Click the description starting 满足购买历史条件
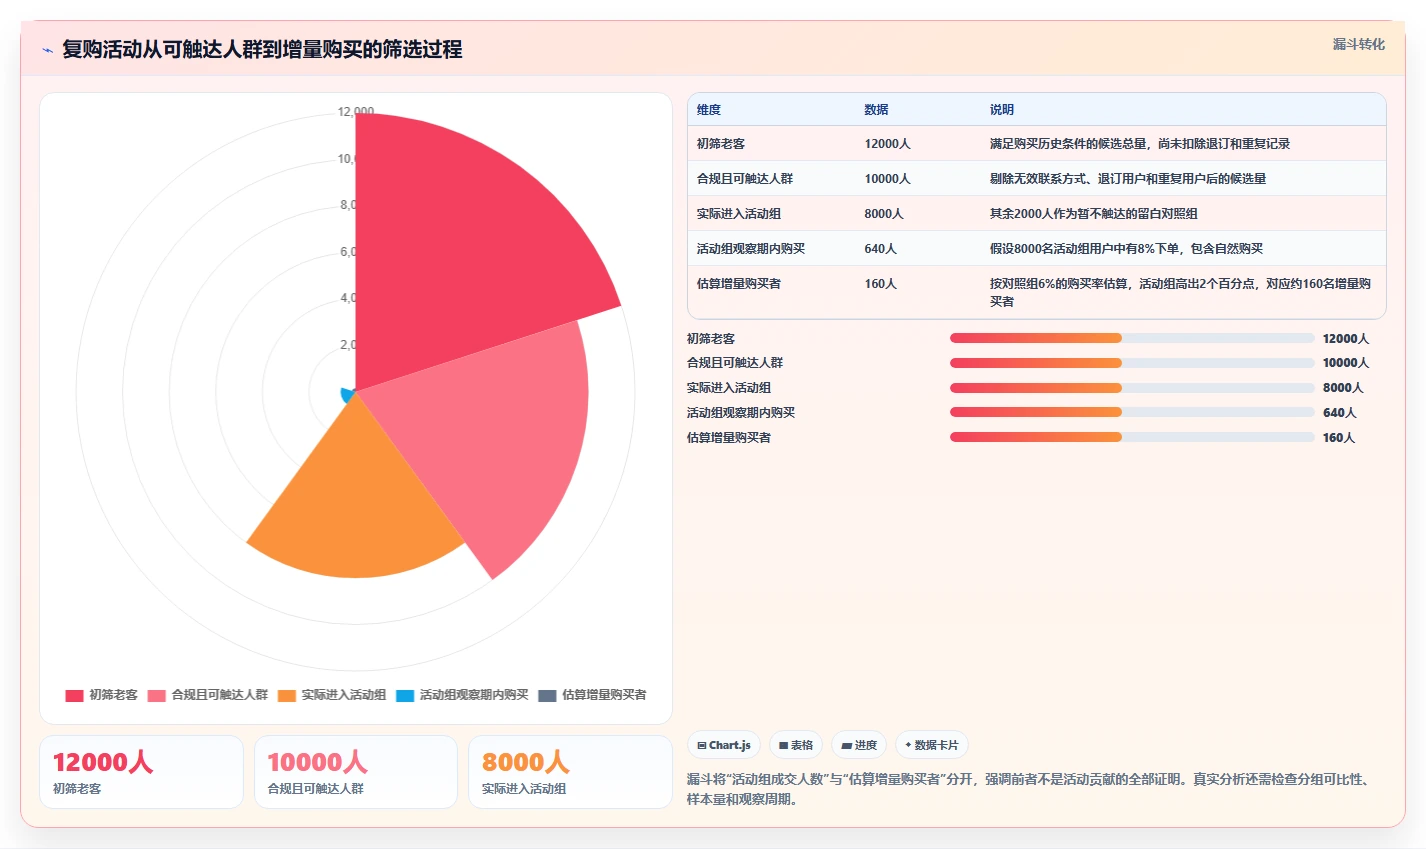This screenshot has width=1426, height=849. 1140,144
